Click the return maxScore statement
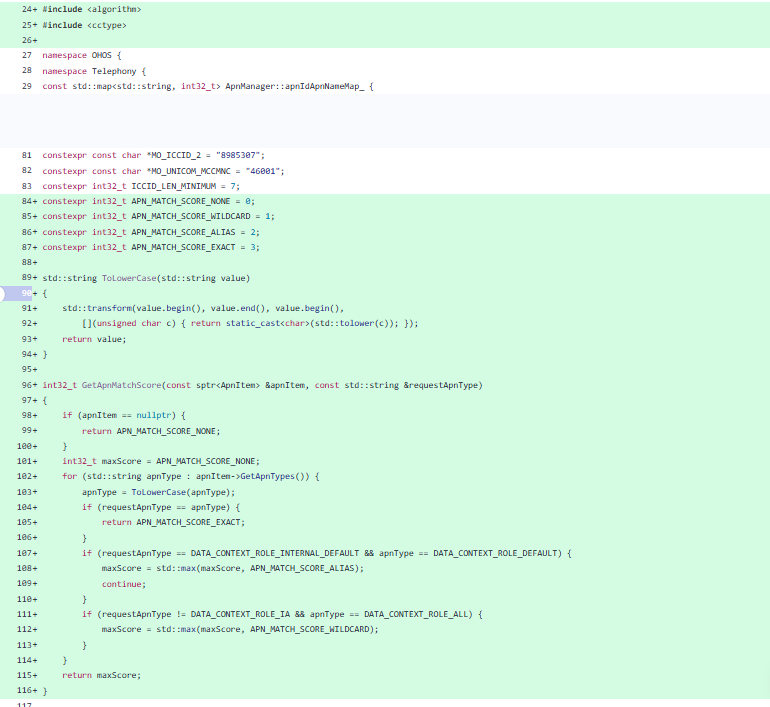Viewport: 770px width, 707px height. point(101,676)
